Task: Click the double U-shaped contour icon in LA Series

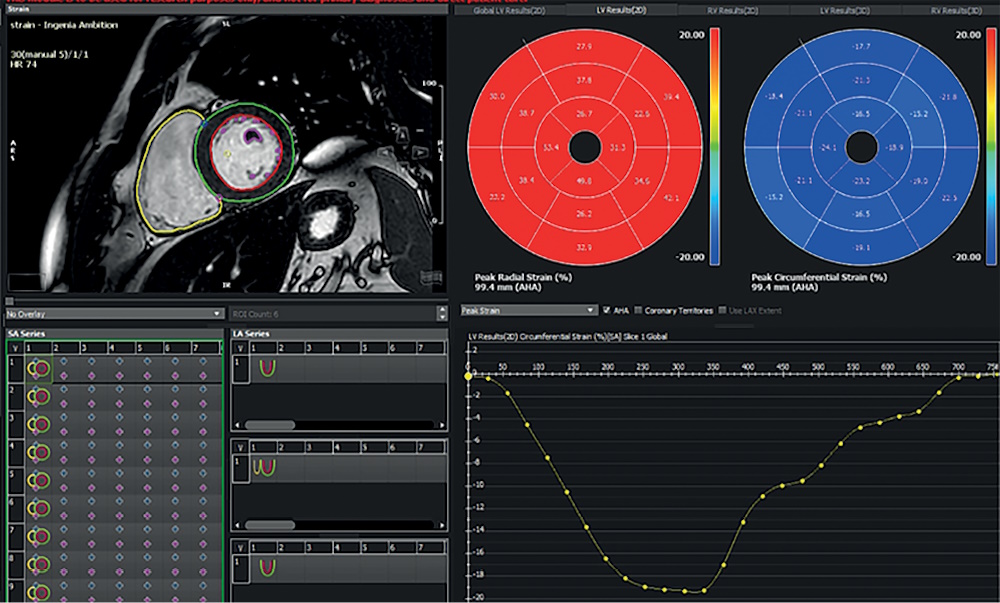Action: (264, 467)
